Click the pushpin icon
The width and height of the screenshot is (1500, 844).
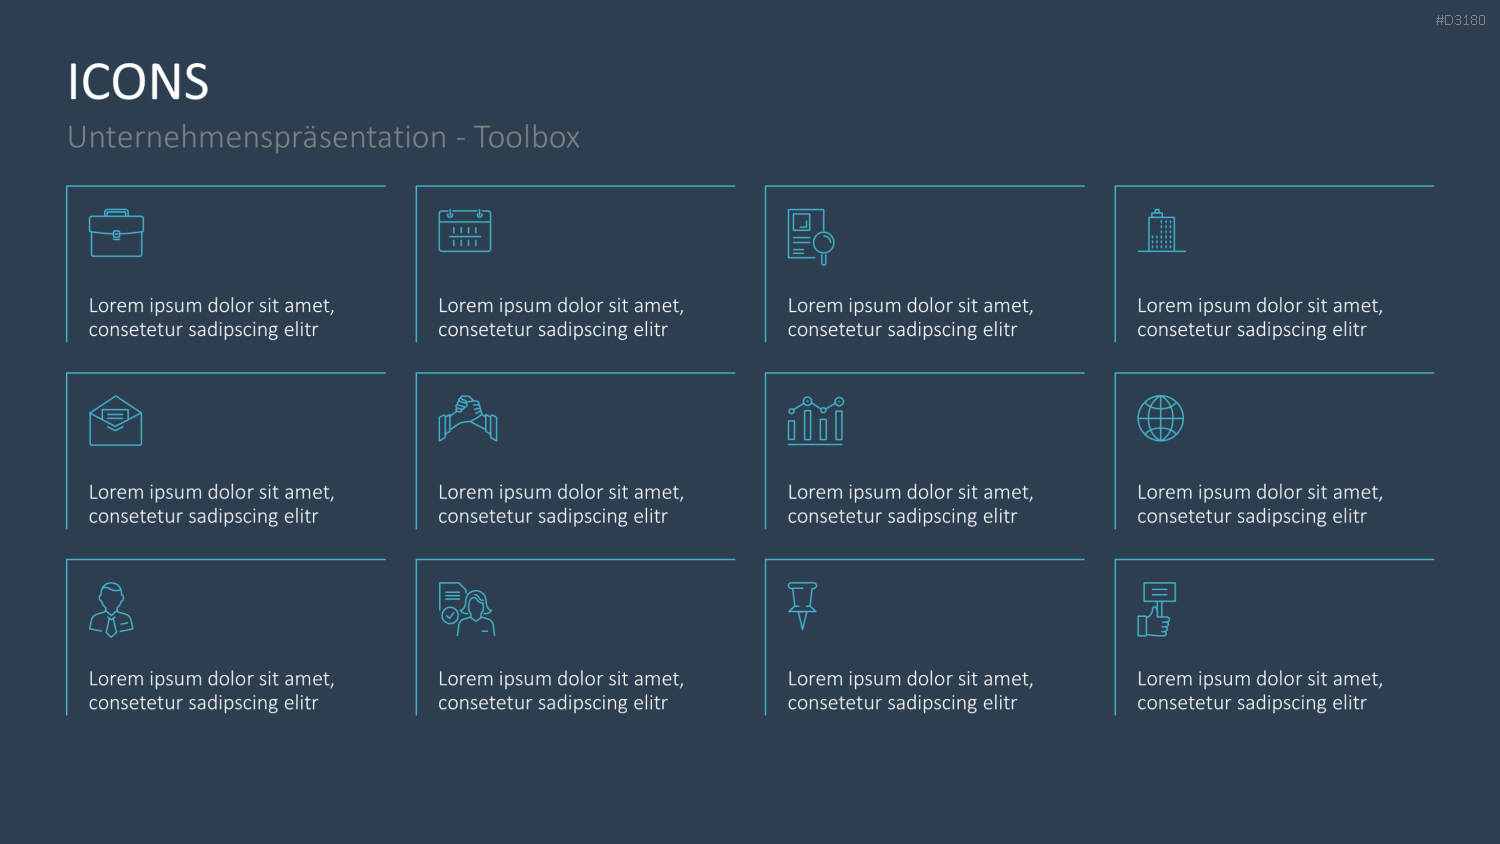802,606
